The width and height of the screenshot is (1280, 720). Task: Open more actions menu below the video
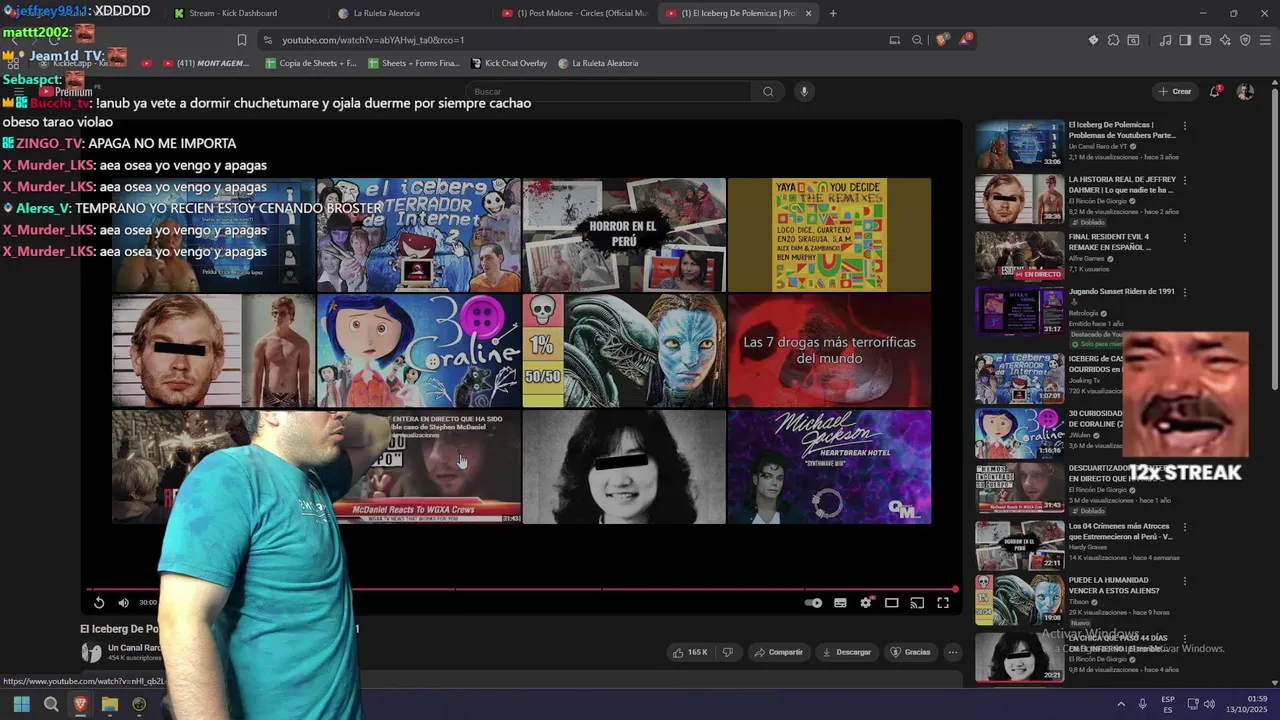click(x=953, y=652)
